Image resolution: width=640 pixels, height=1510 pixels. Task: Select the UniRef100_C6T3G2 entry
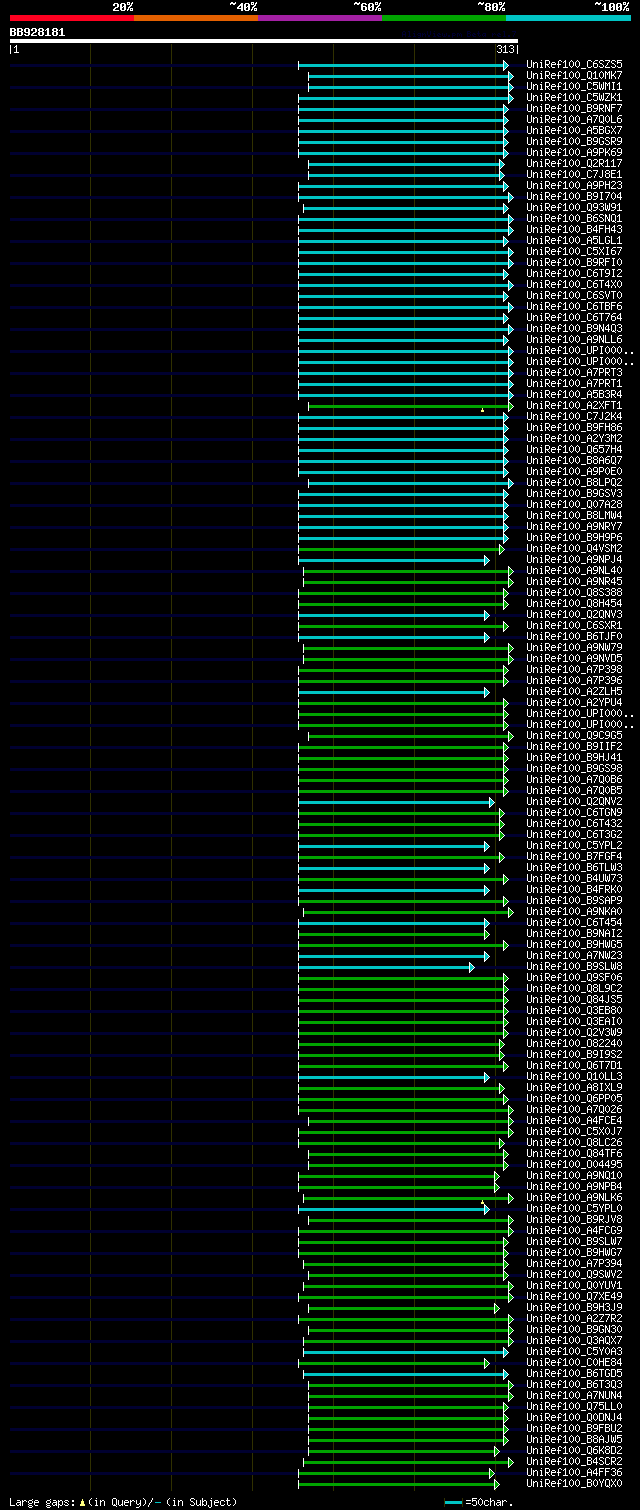point(574,834)
